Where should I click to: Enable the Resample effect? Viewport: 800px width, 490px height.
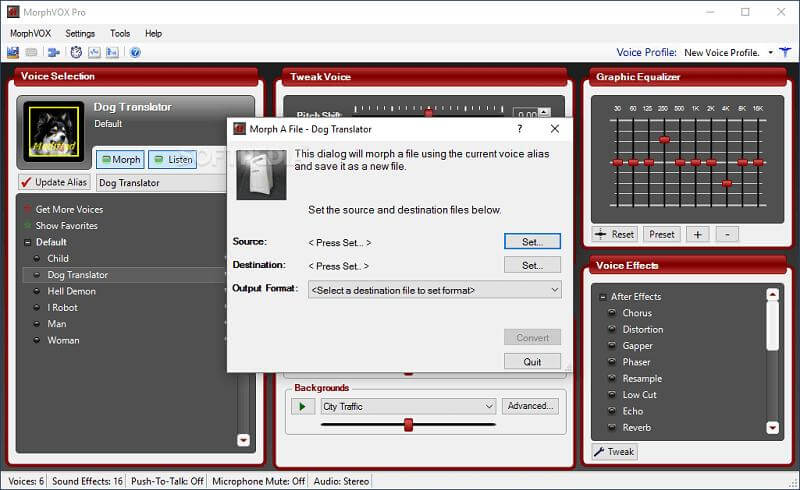[612, 378]
